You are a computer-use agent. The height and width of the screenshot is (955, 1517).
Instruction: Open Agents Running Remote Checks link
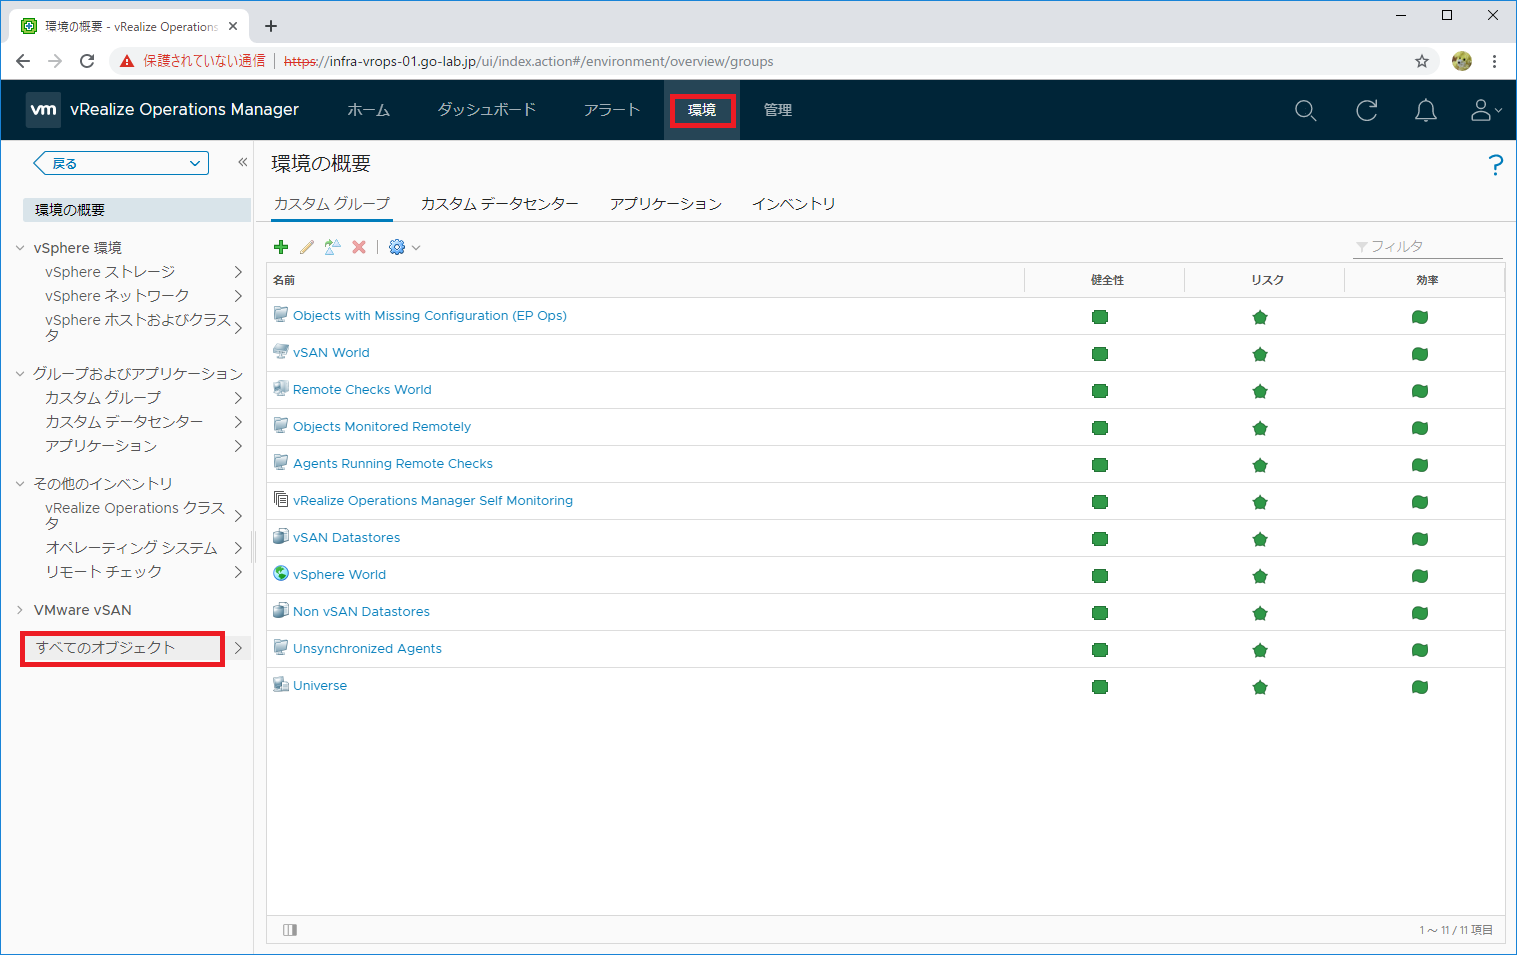click(393, 464)
